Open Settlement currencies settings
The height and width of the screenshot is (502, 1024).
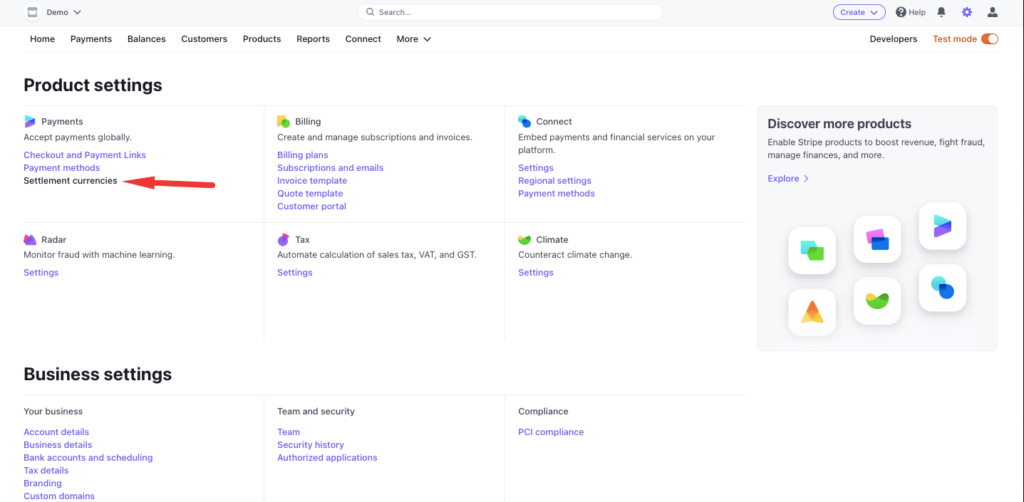71,181
